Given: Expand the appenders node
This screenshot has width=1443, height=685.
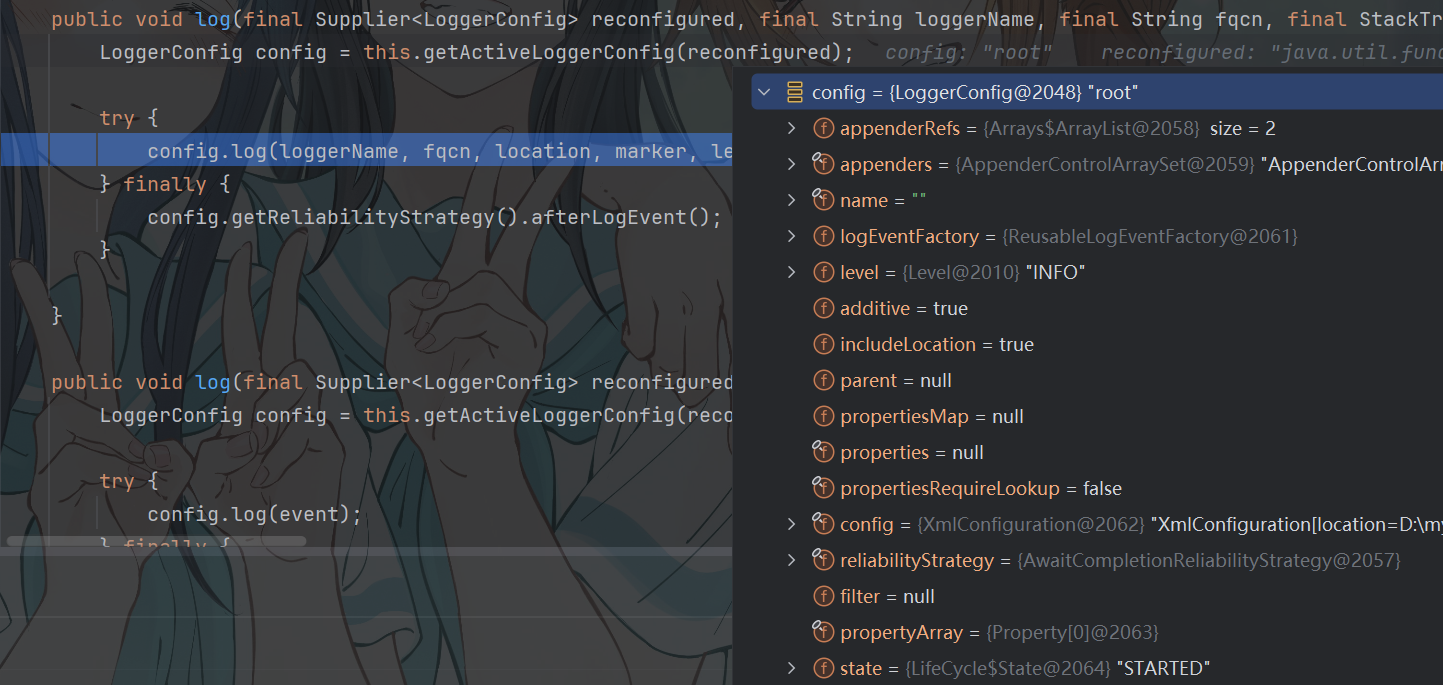Looking at the screenshot, I should click(x=792, y=165).
